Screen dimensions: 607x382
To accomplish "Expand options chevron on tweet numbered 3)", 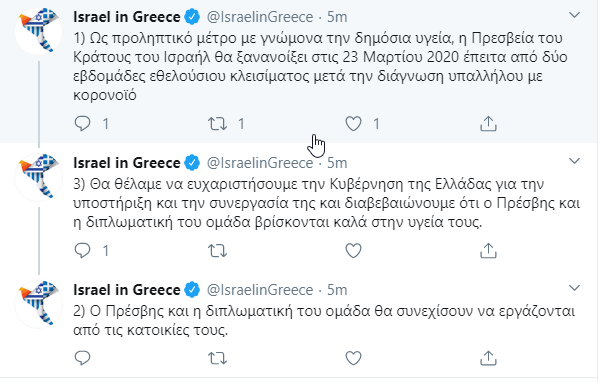I will pos(574,161).
